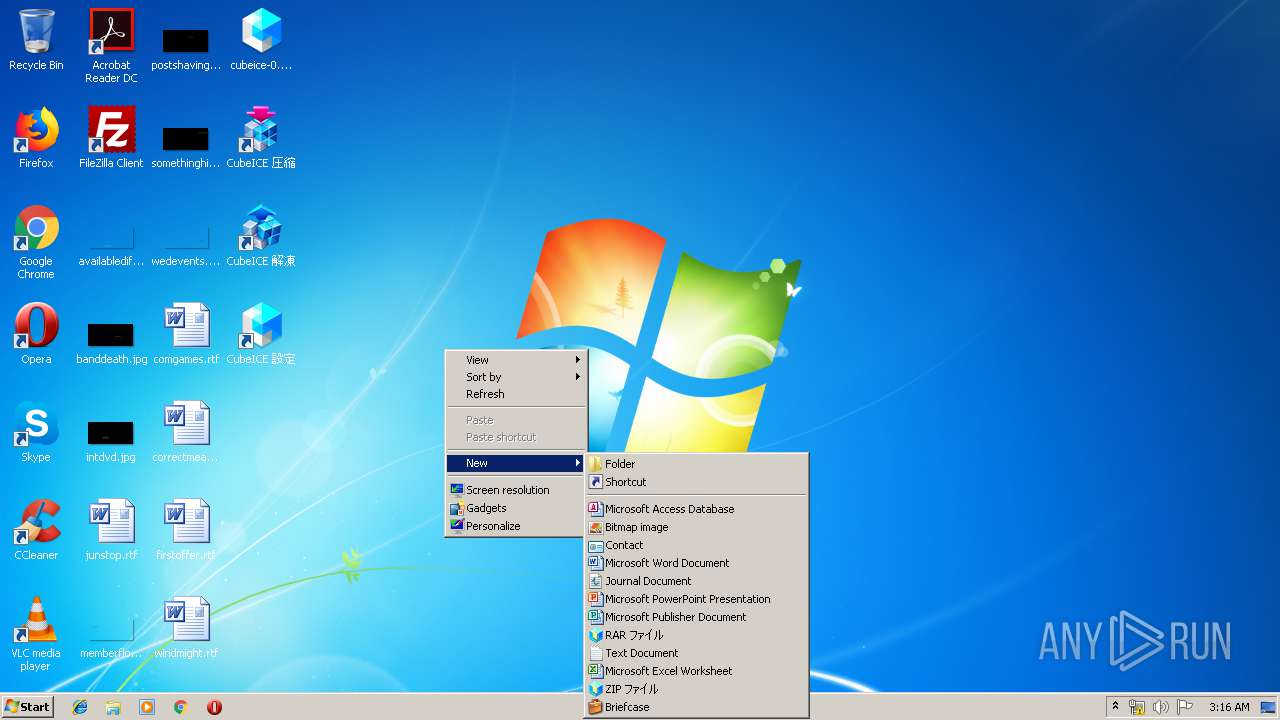Click the Start button
Image resolution: width=1280 pixels, height=720 pixels.
pos(27,707)
